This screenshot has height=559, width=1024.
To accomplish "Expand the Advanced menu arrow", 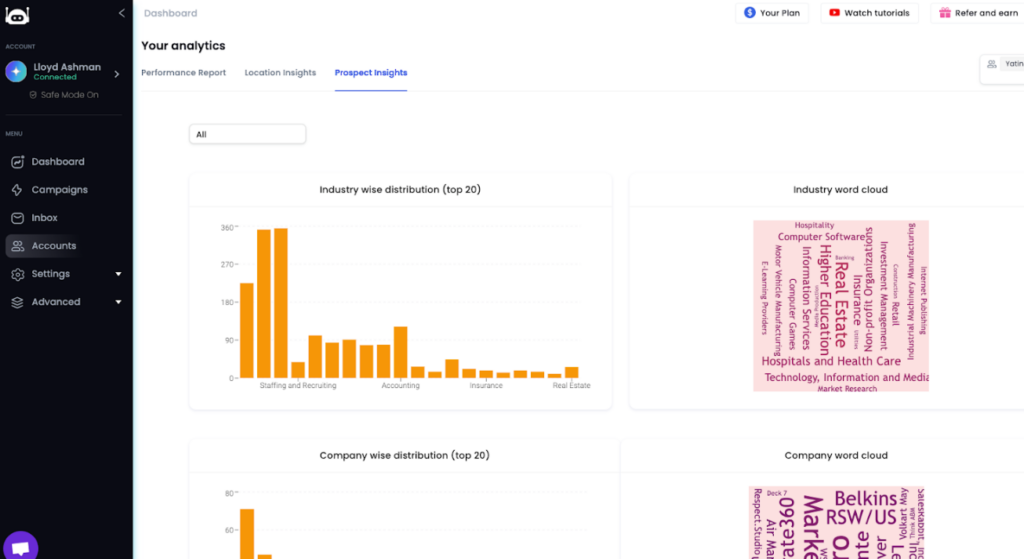I will click(x=118, y=302).
